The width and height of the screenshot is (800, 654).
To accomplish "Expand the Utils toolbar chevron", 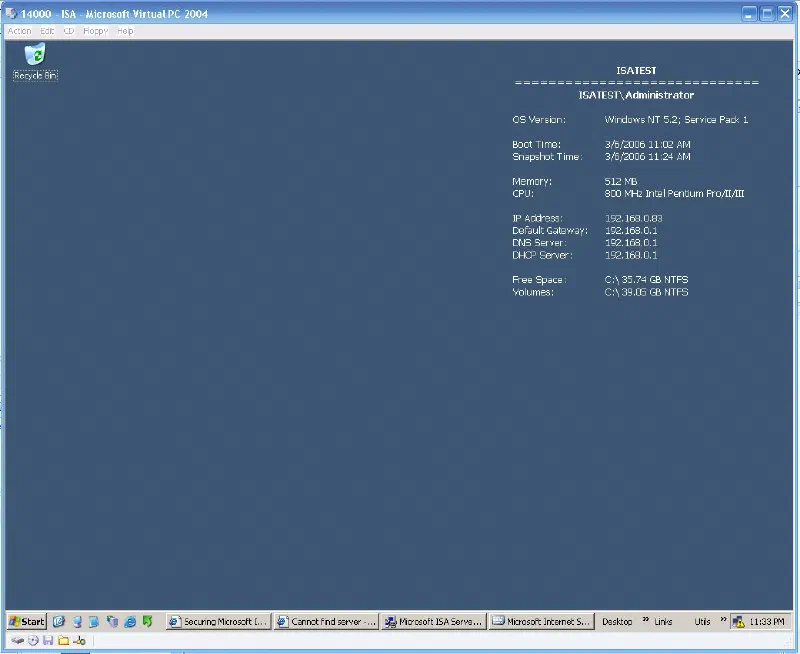I will pyautogui.click(x=723, y=619).
